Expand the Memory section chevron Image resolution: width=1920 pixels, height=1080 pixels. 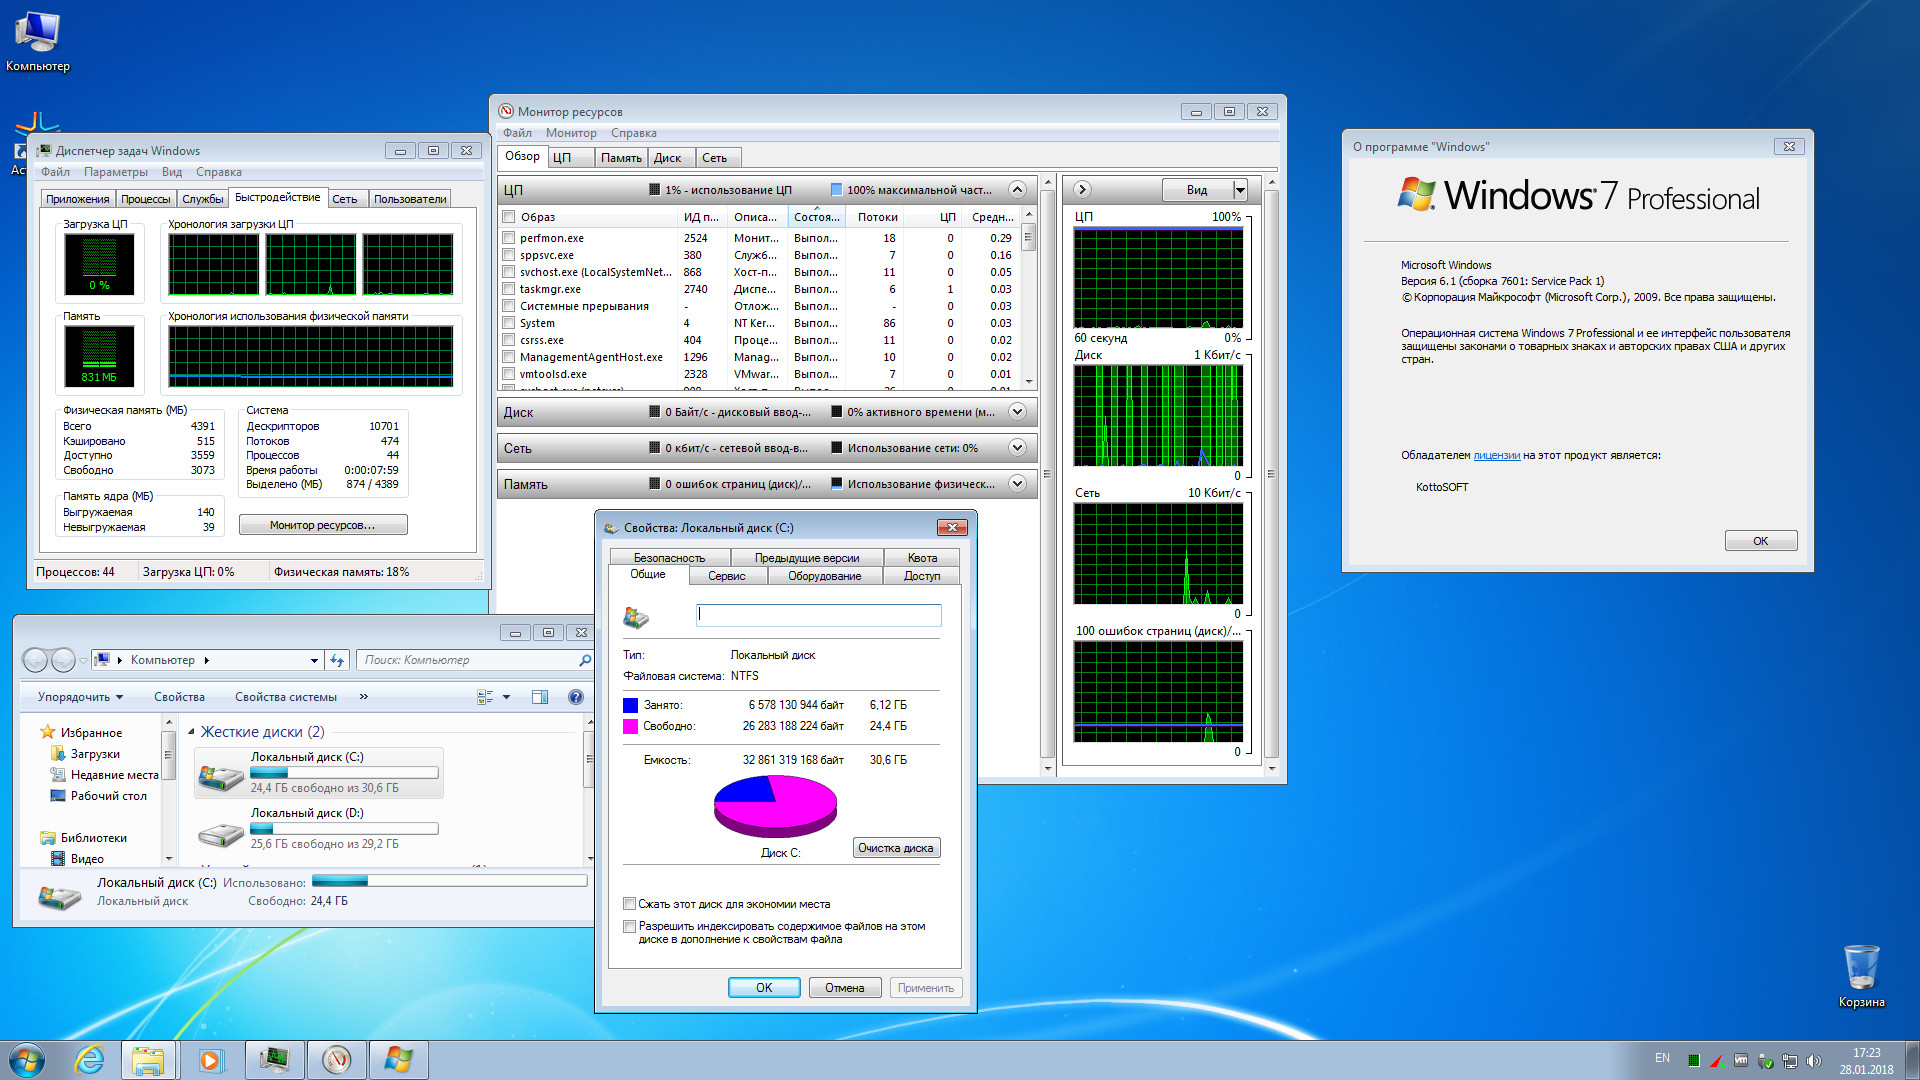[1017, 484]
